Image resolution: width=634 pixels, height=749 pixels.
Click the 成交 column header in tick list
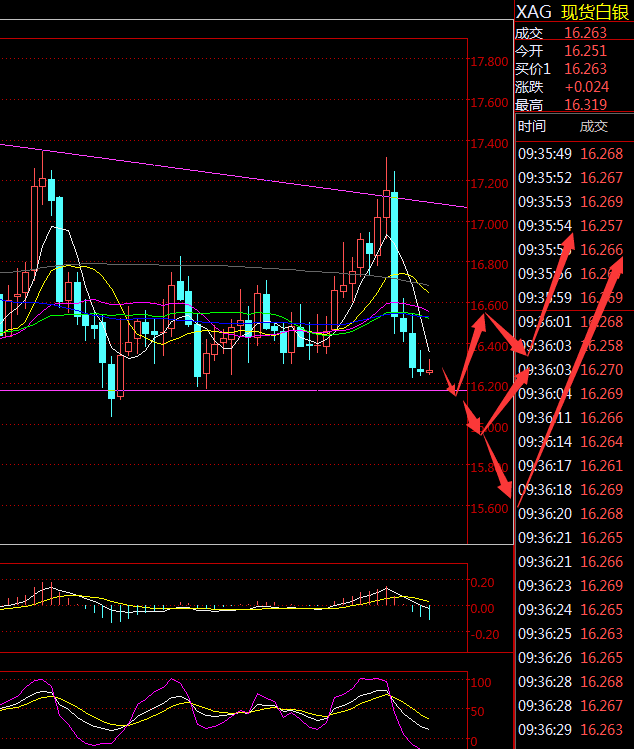(593, 127)
